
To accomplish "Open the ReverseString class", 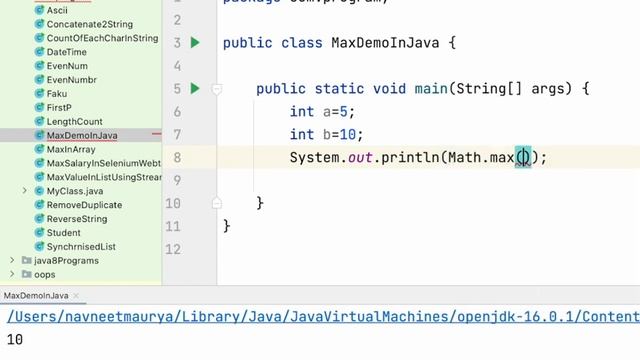I will (x=77, y=218).
